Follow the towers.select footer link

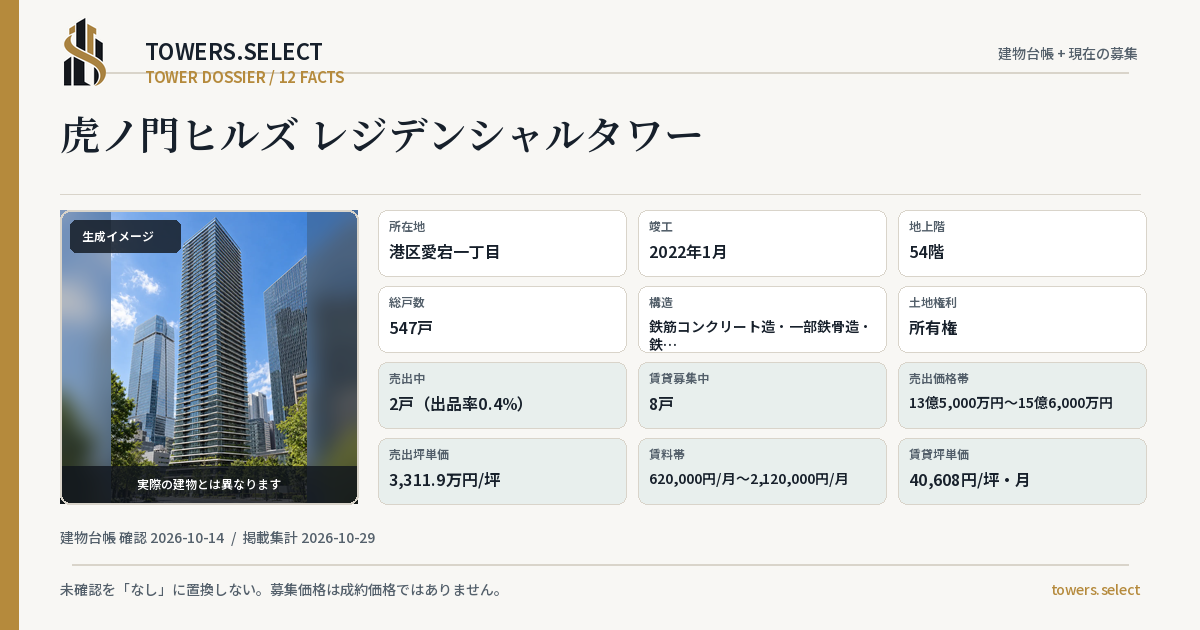click(x=1095, y=590)
